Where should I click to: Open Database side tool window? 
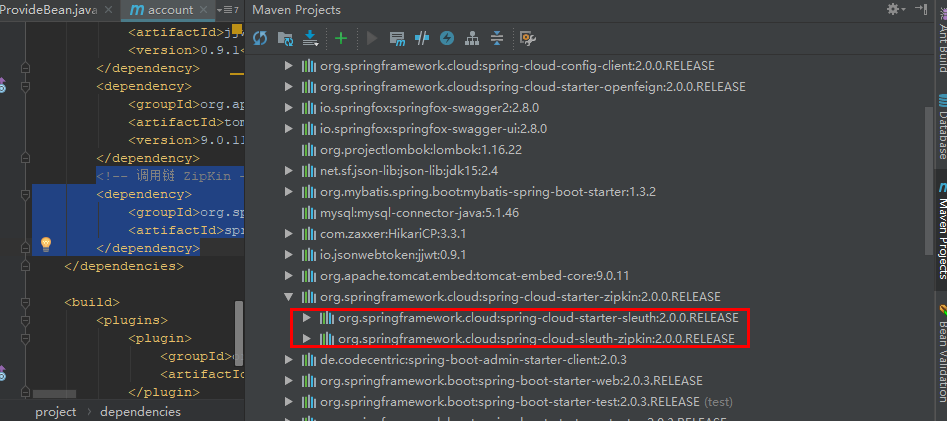pos(940,126)
